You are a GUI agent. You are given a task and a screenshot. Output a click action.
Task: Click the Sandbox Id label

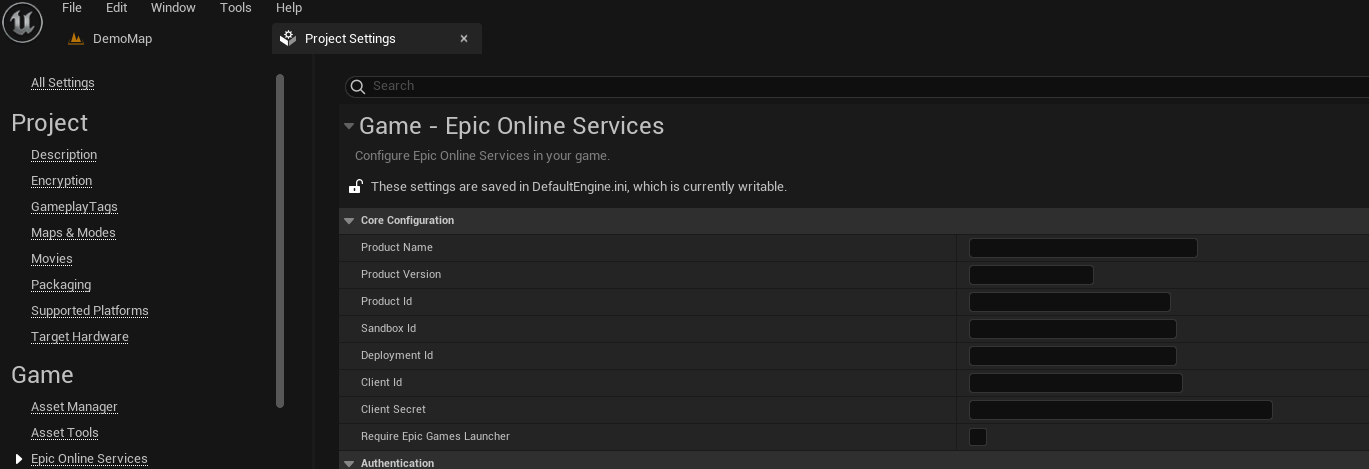388,329
